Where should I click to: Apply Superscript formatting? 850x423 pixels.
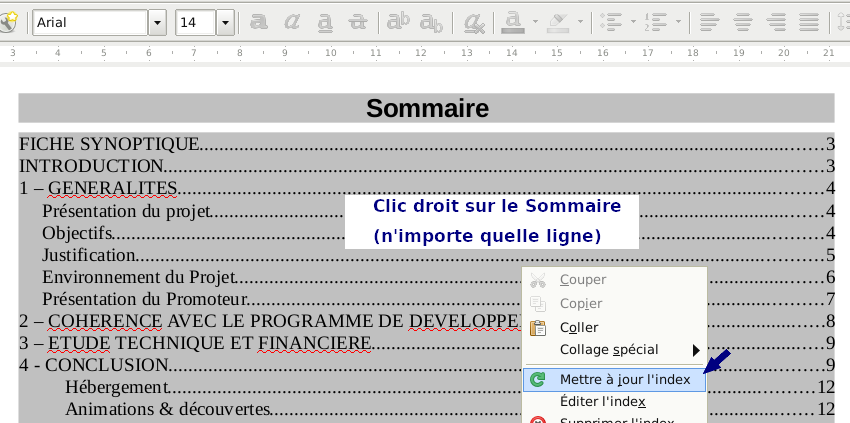[x=398, y=22]
